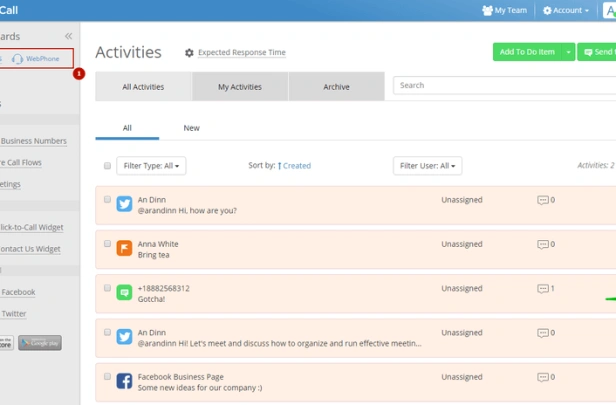The height and width of the screenshot is (405, 616).
Task: Click the Add To Do Item button
Action: [527, 52]
